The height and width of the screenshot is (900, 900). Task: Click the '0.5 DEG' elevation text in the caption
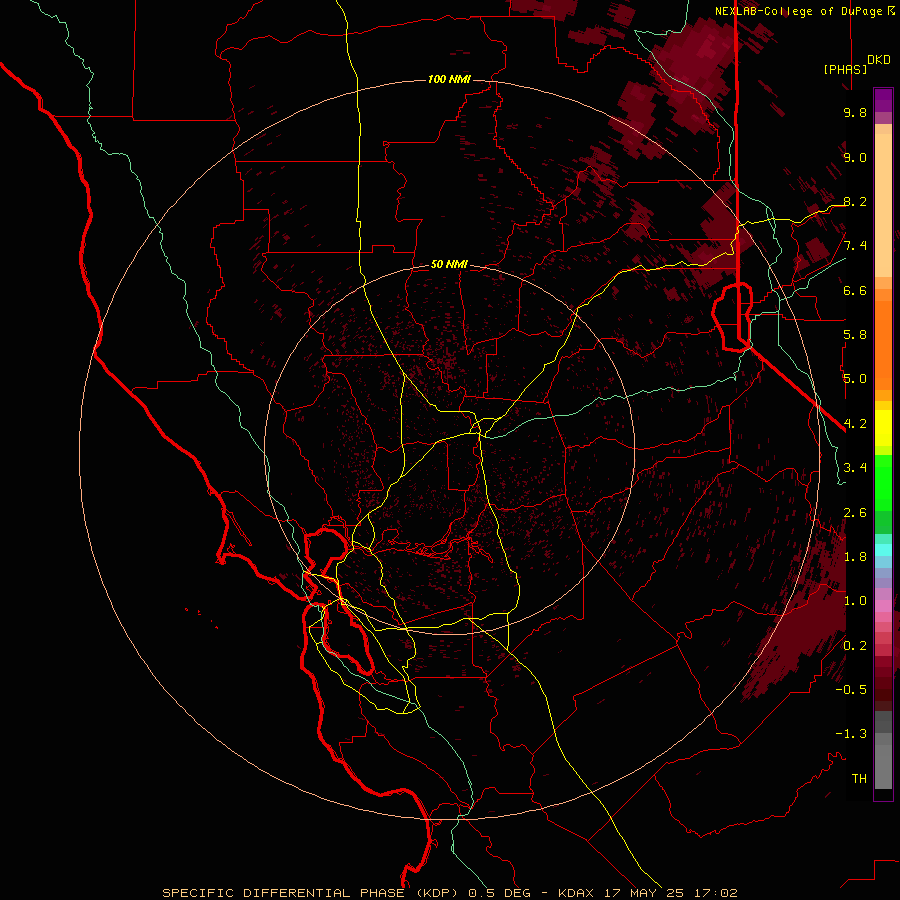pyautogui.click(x=503, y=893)
